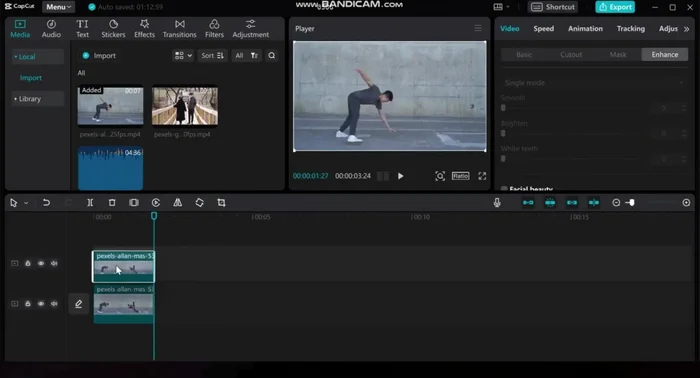700x378 pixels.
Task: Open the Adjustment panel
Action: point(250,29)
